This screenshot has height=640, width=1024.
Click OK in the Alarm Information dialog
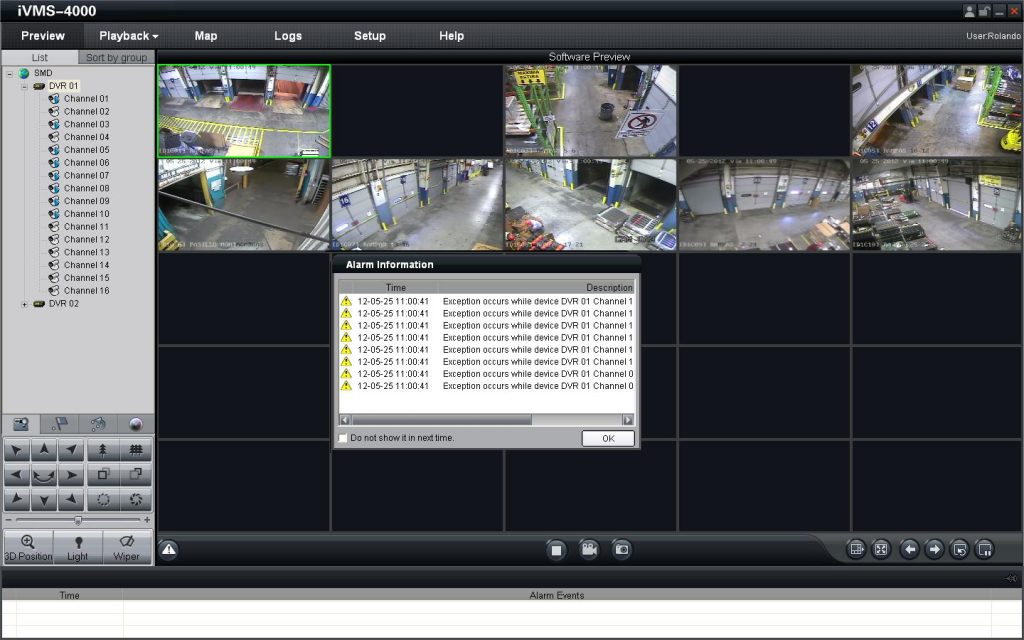607,438
